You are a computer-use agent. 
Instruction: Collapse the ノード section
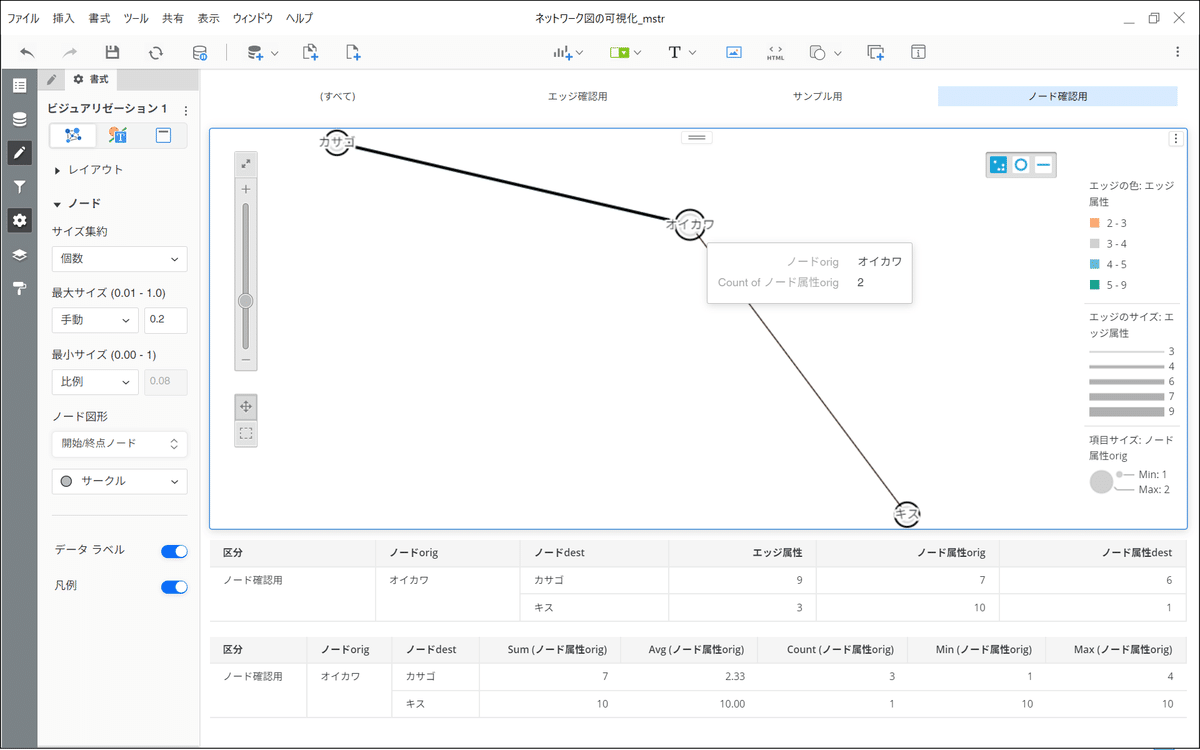click(77, 204)
